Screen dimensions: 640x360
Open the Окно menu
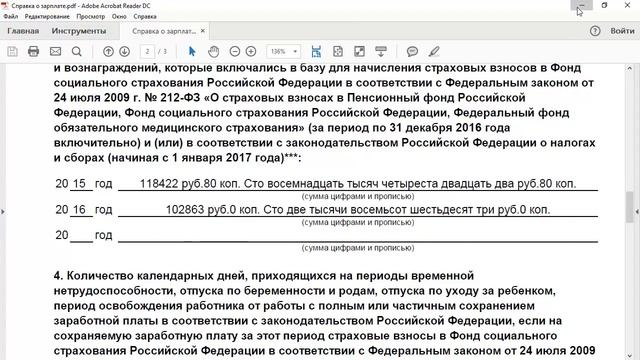tap(119, 16)
